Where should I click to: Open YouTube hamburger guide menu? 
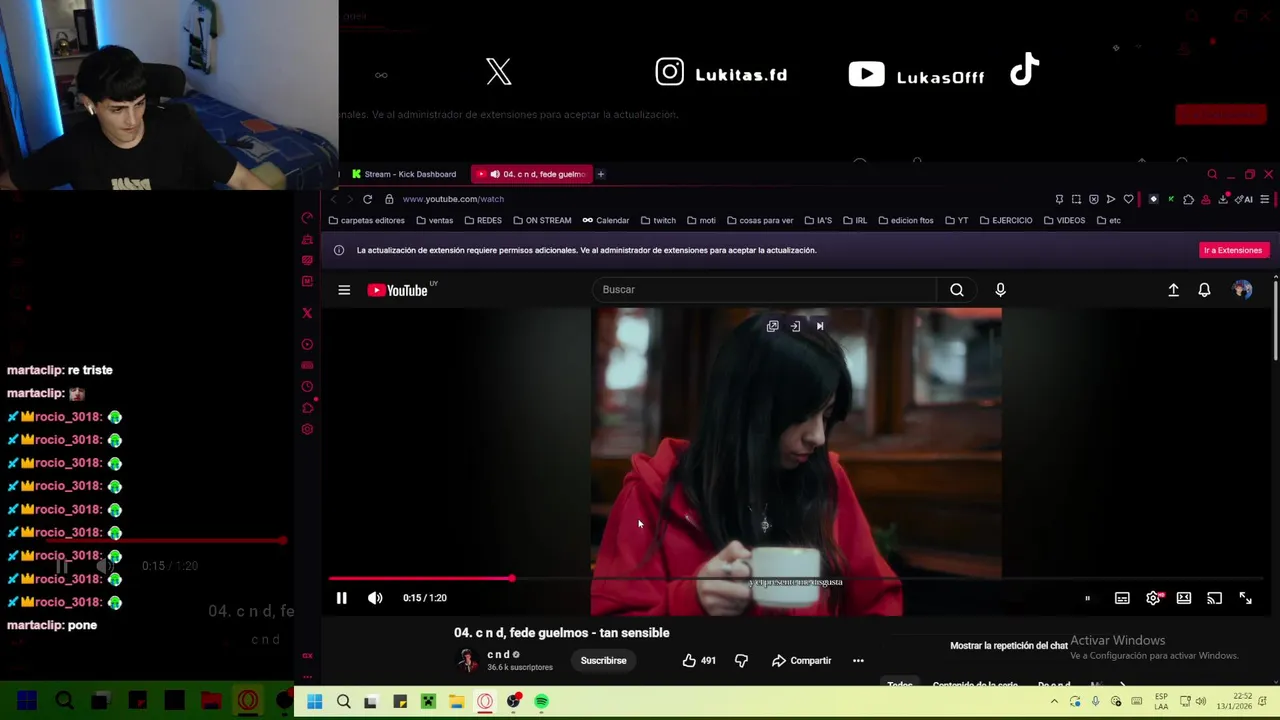[x=344, y=290]
